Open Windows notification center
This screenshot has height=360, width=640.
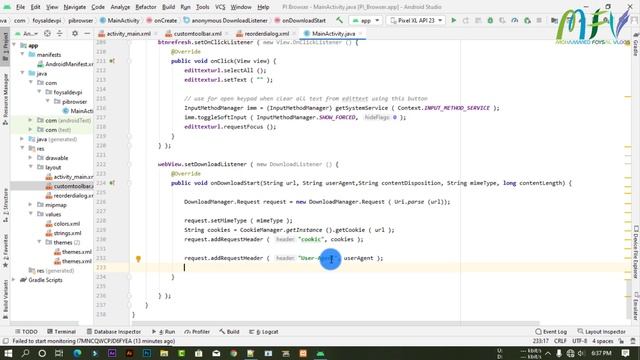pos(625,353)
